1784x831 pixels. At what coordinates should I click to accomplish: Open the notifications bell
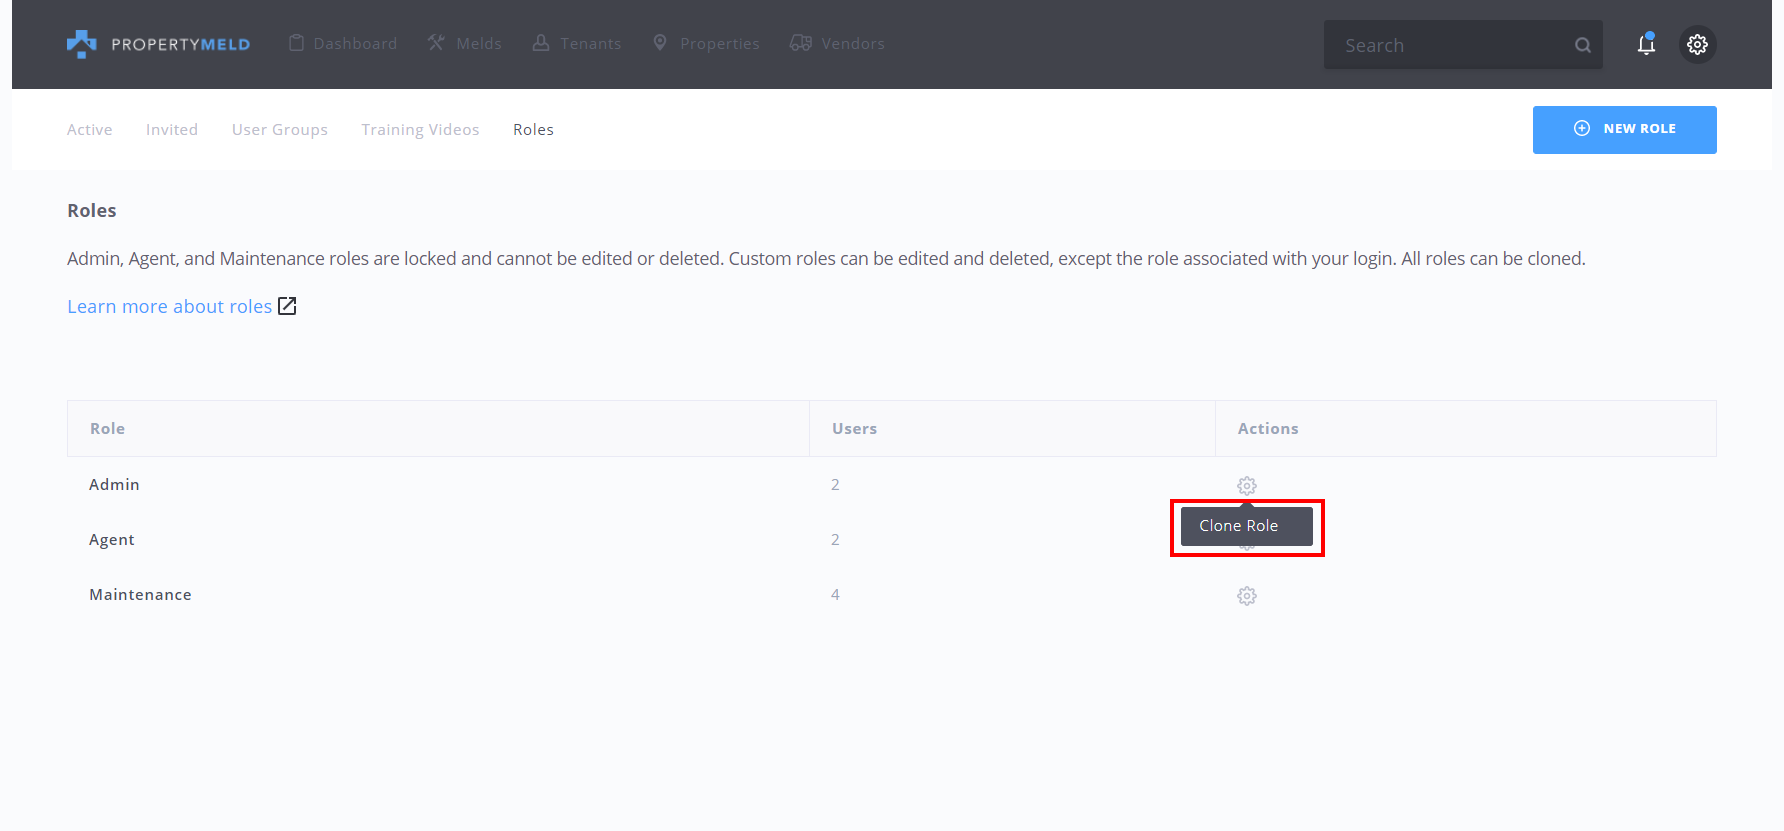pyautogui.click(x=1646, y=44)
